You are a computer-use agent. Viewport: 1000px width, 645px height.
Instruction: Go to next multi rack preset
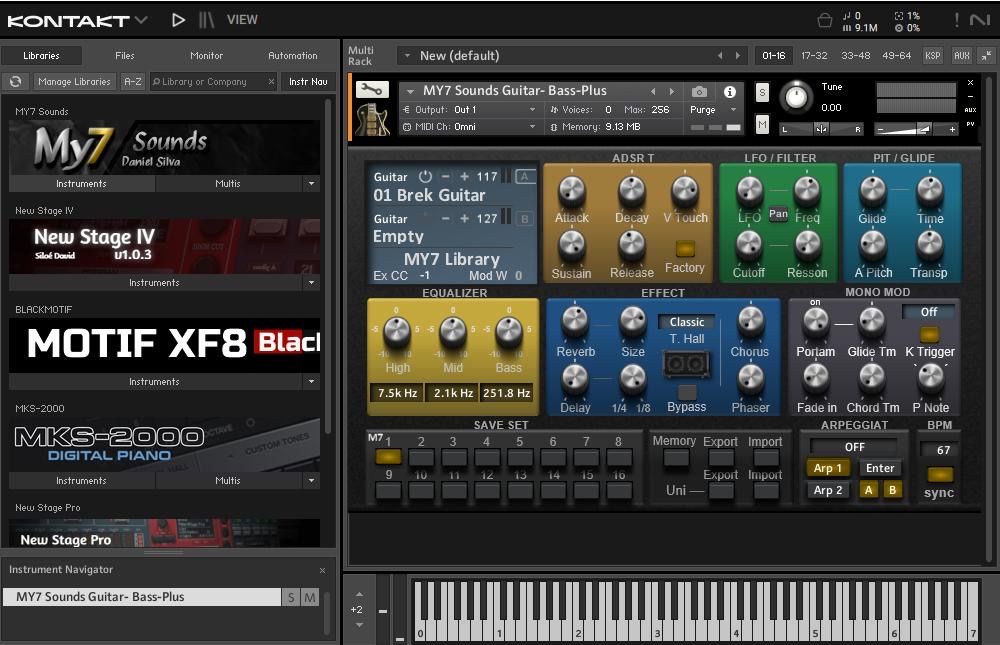pyautogui.click(x=738, y=56)
